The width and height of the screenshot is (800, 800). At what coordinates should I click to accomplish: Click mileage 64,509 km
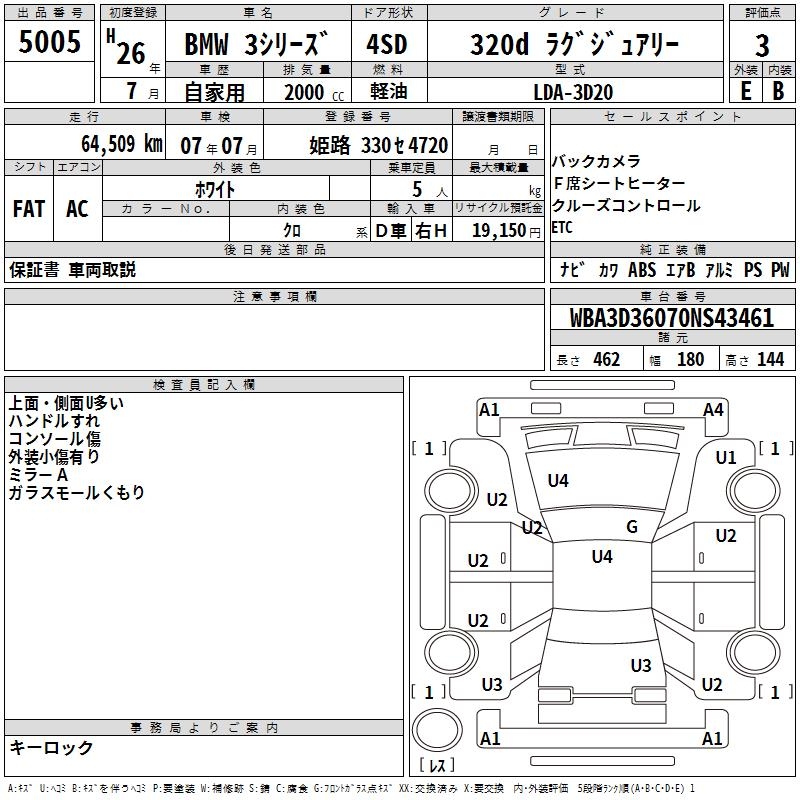pos(122,143)
